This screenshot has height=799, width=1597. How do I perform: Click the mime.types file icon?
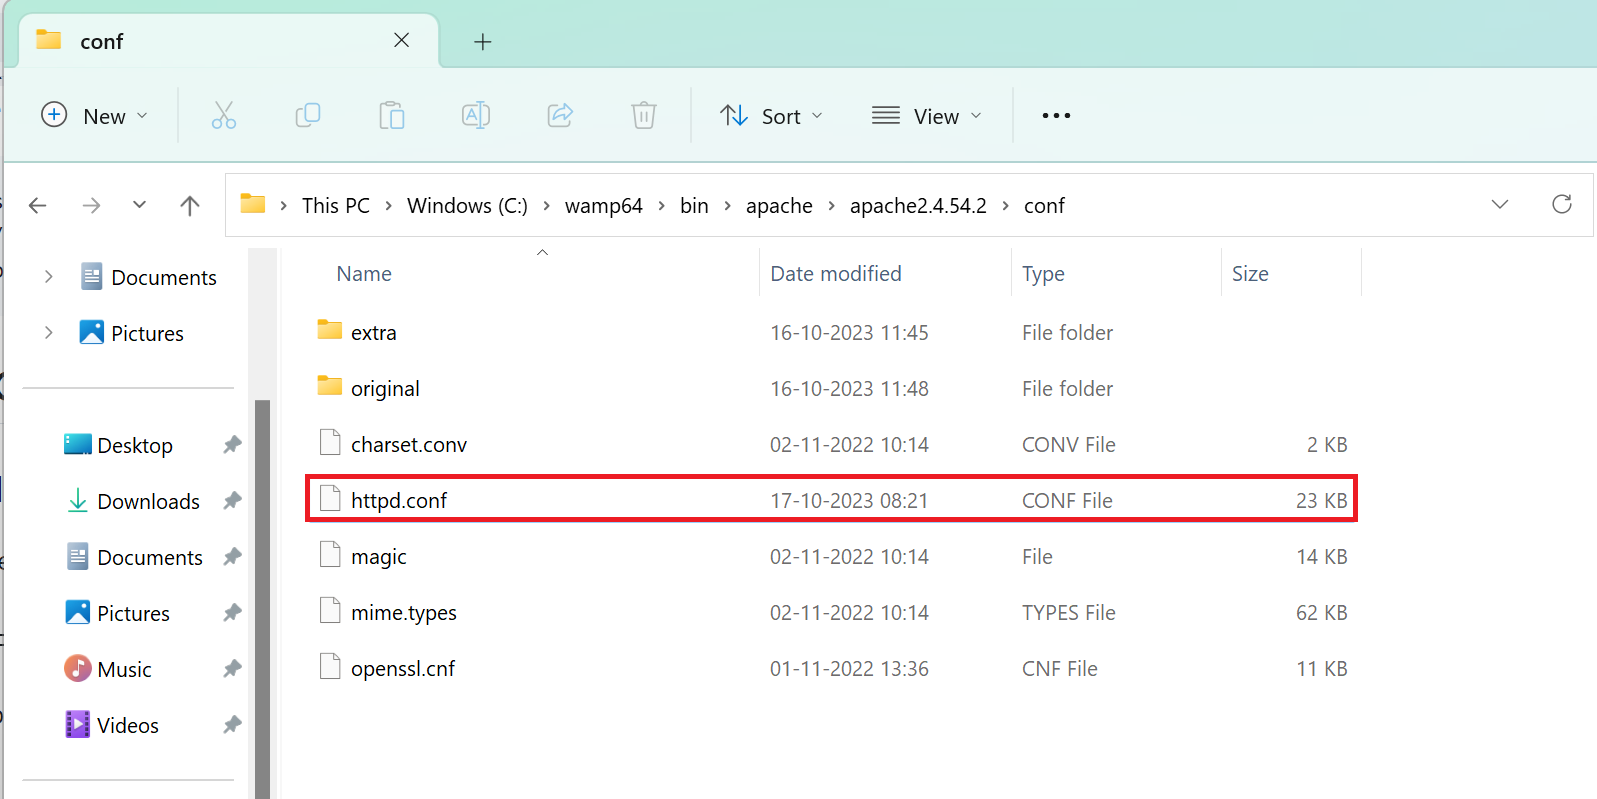(330, 610)
